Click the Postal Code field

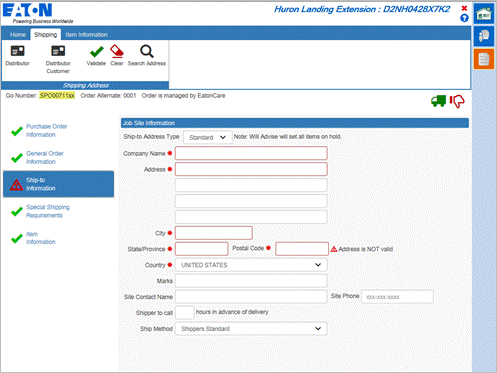302,249
